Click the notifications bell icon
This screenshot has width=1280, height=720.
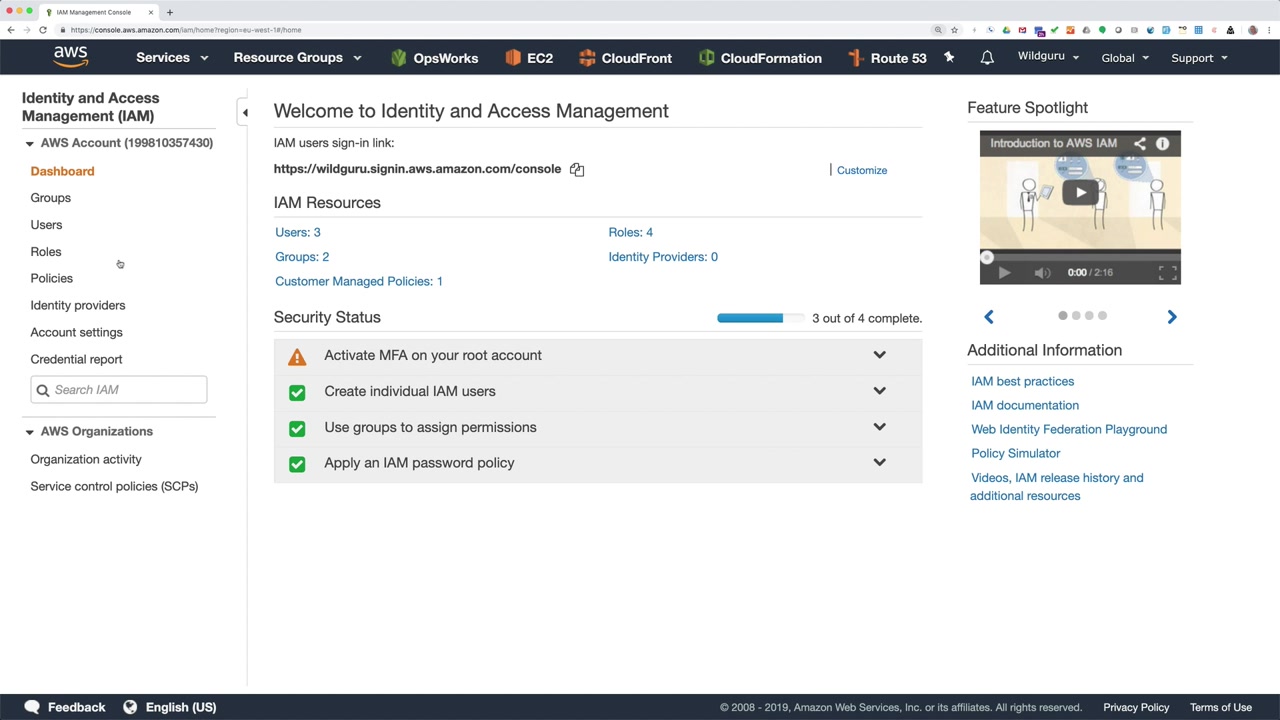pos(987,58)
